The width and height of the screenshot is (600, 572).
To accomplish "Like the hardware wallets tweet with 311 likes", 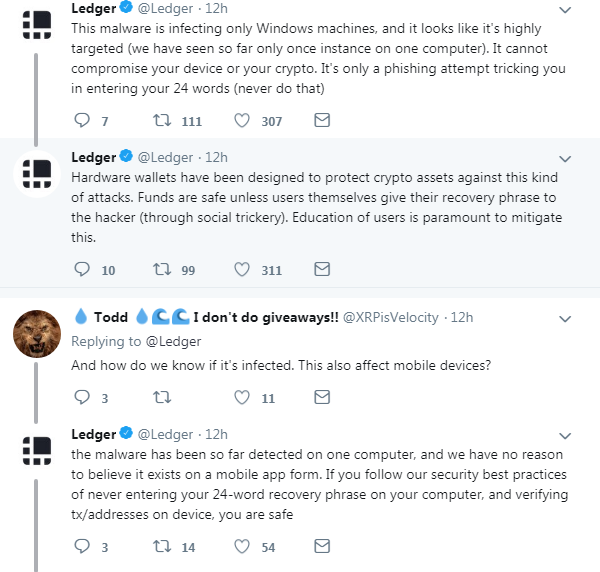I will coord(242,269).
